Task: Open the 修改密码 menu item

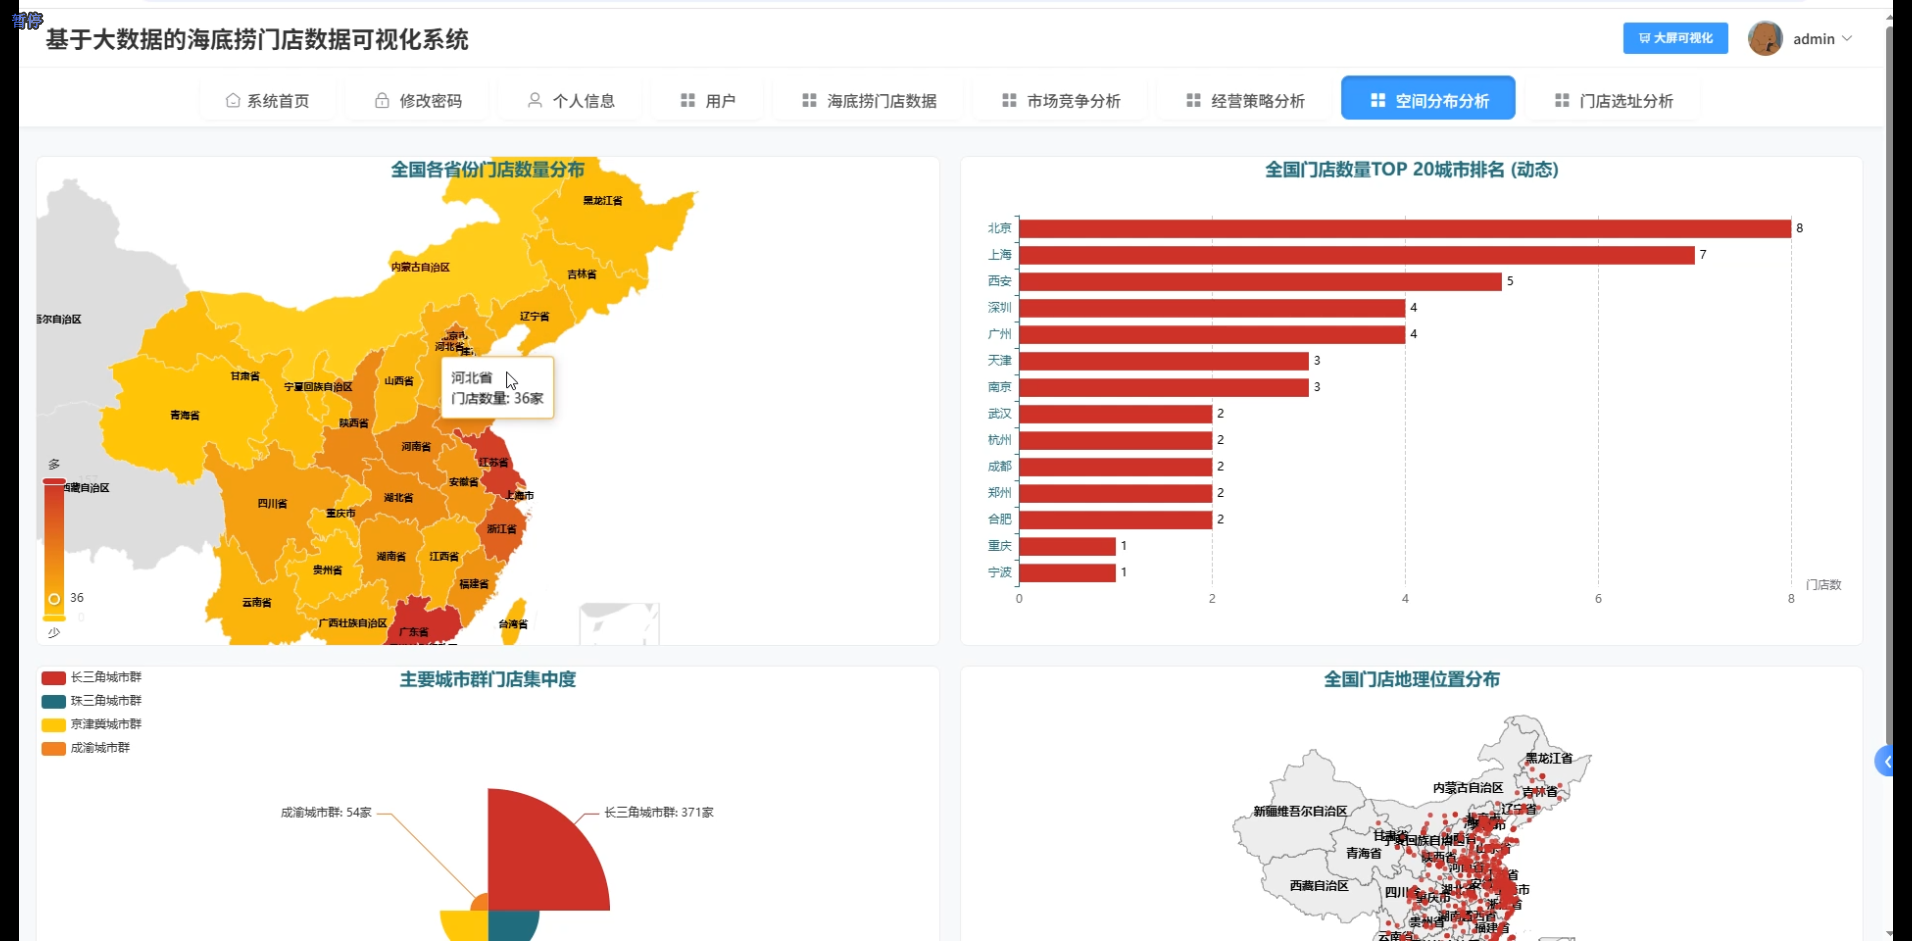Action: pyautogui.click(x=418, y=100)
